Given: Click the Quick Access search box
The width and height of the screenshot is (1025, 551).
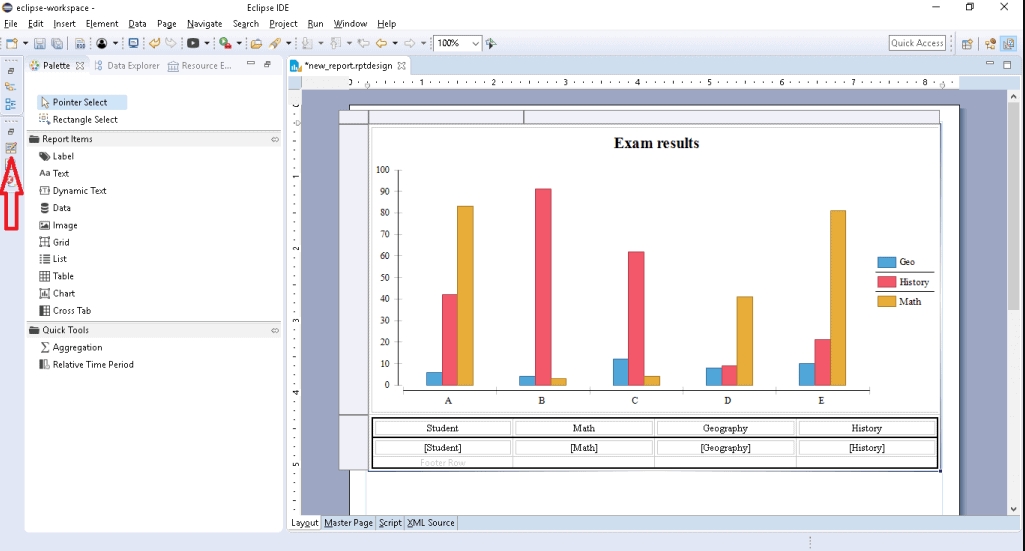Looking at the screenshot, I should coord(917,43).
